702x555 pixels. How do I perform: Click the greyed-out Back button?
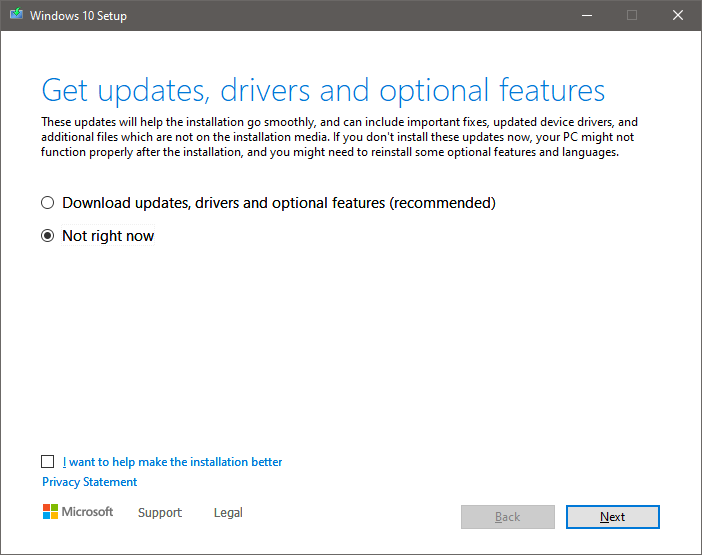pyautogui.click(x=508, y=517)
